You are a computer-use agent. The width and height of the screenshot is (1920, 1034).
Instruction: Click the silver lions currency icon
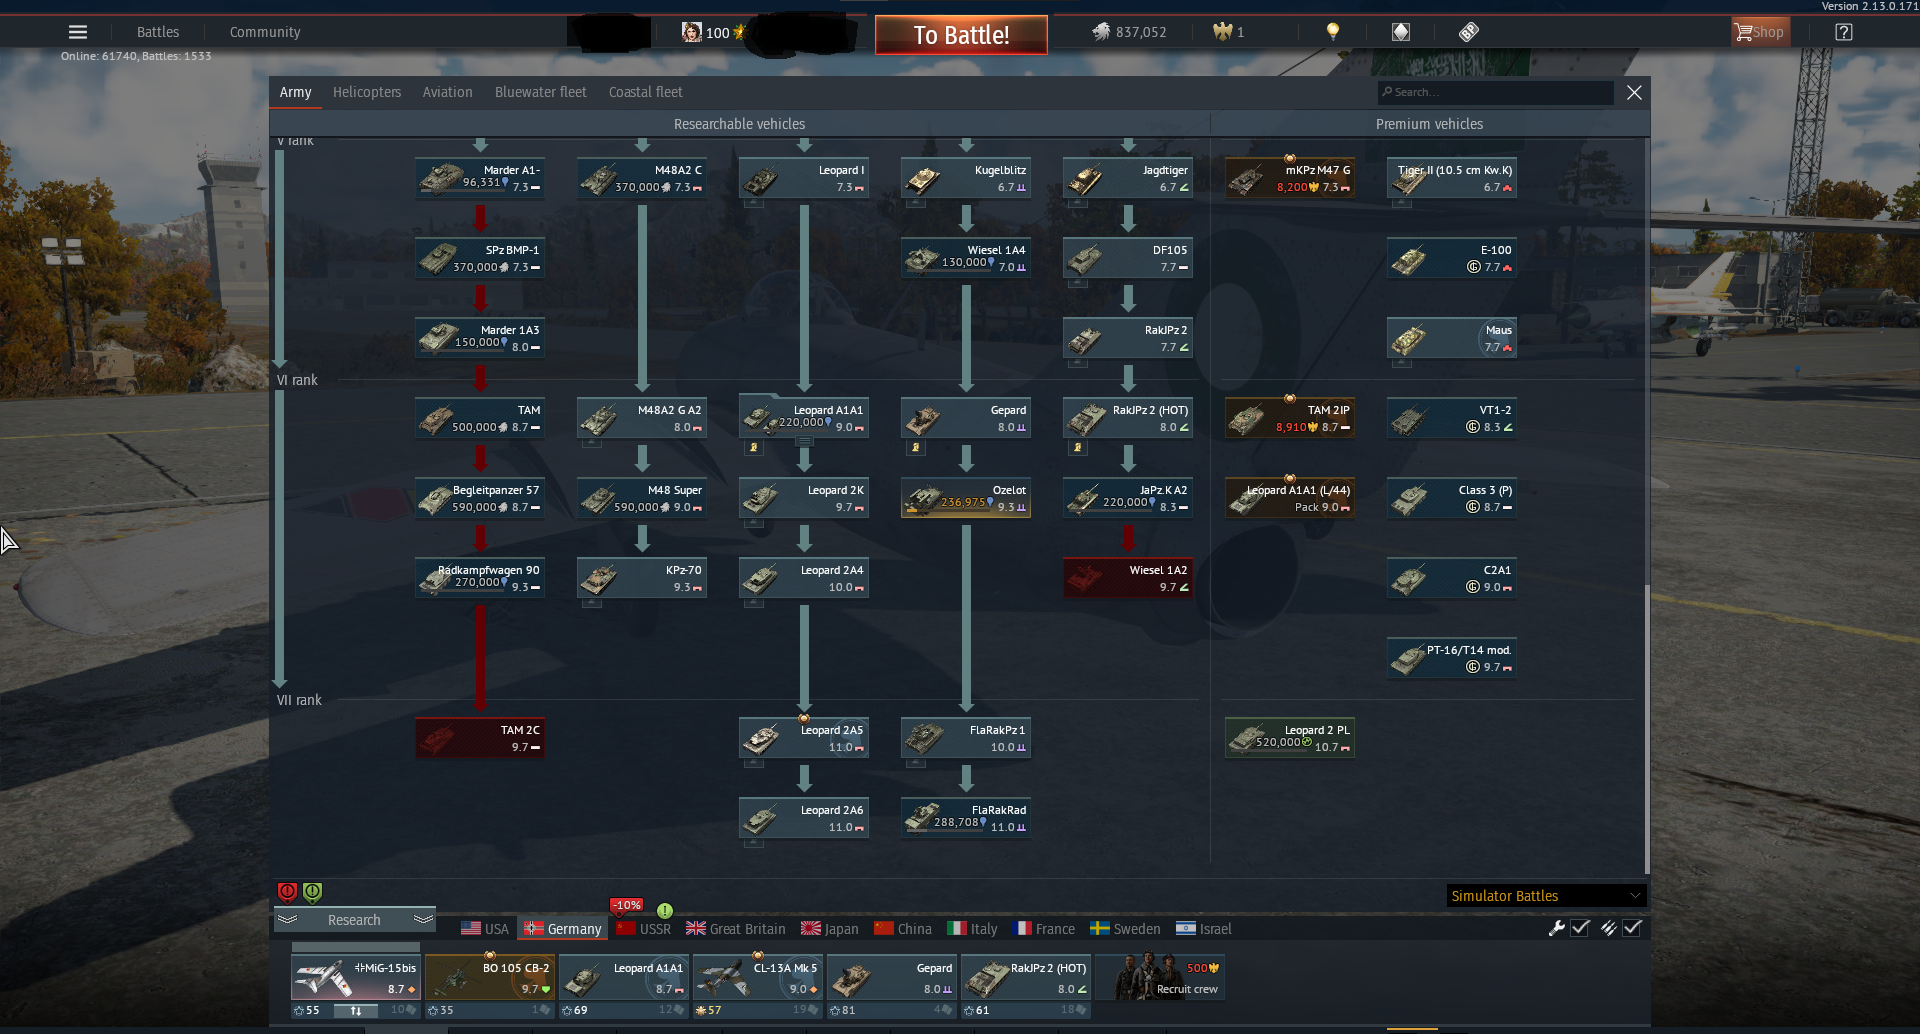point(1101,32)
